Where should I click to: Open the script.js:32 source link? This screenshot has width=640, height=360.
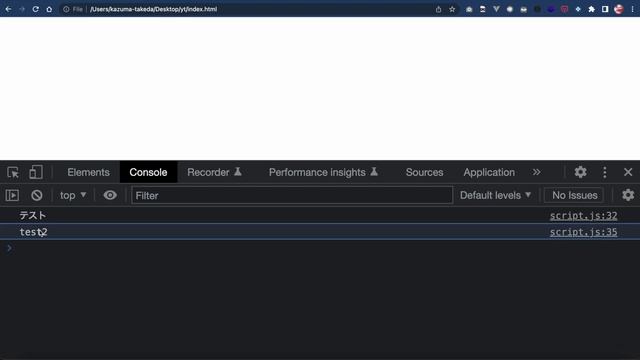tap(583, 216)
